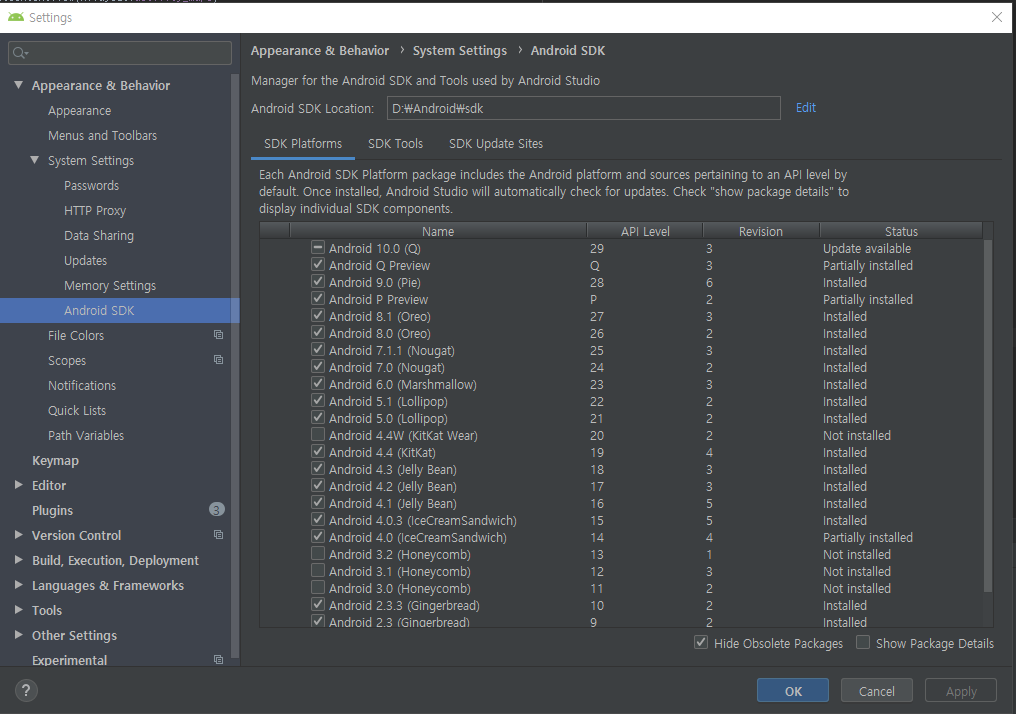The width and height of the screenshot is (1016, 714).
Task: Select the SDK Platforms tab
Action: tap(303, 144)
